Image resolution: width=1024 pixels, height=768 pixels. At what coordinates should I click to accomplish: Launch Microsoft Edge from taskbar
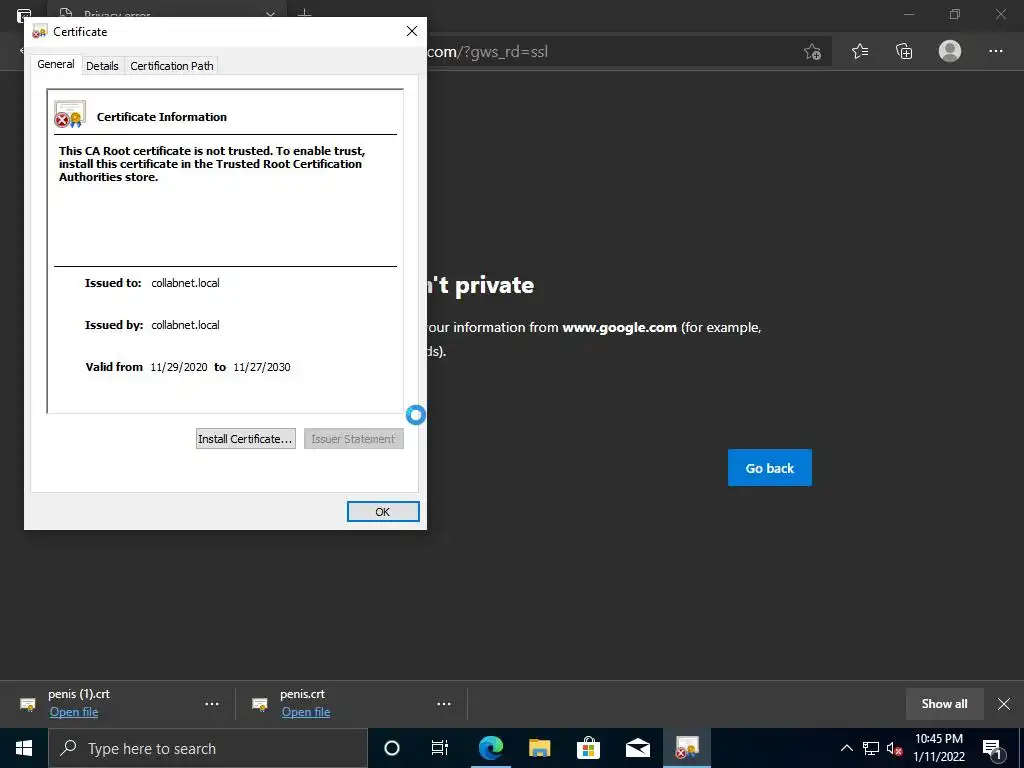[490, 748]
